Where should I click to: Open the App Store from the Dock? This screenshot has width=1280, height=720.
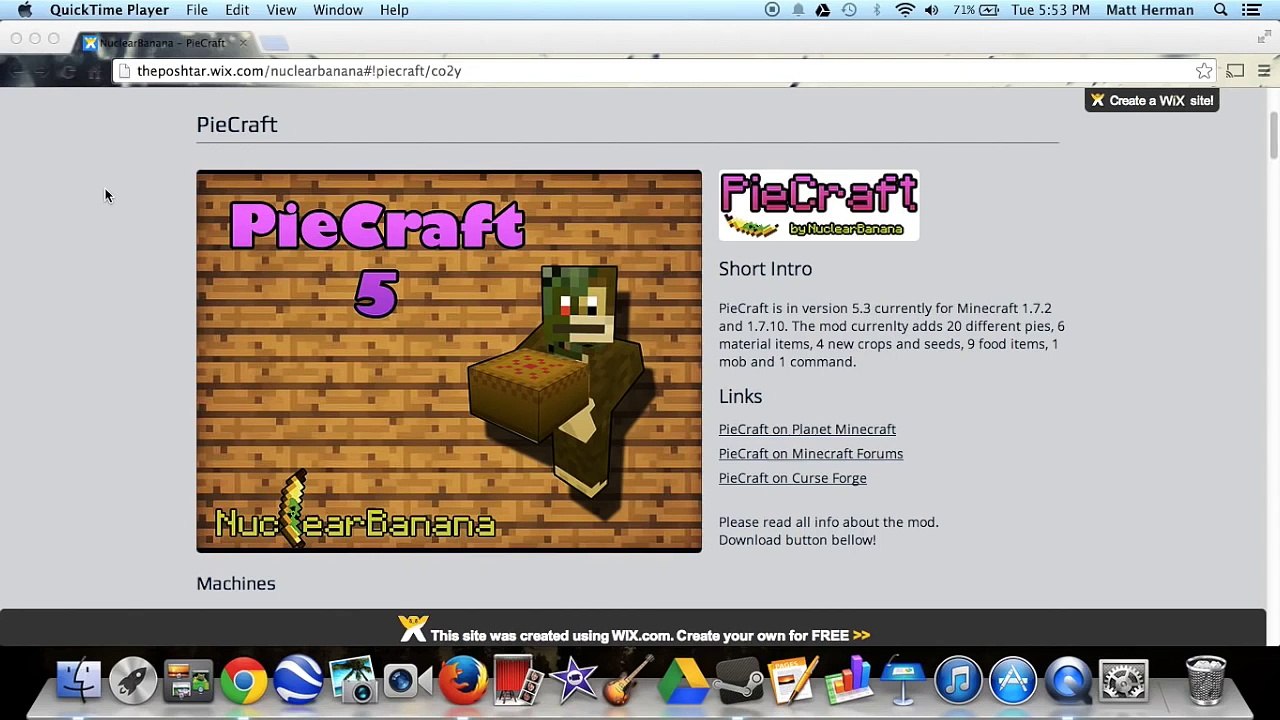(1013, 681)
